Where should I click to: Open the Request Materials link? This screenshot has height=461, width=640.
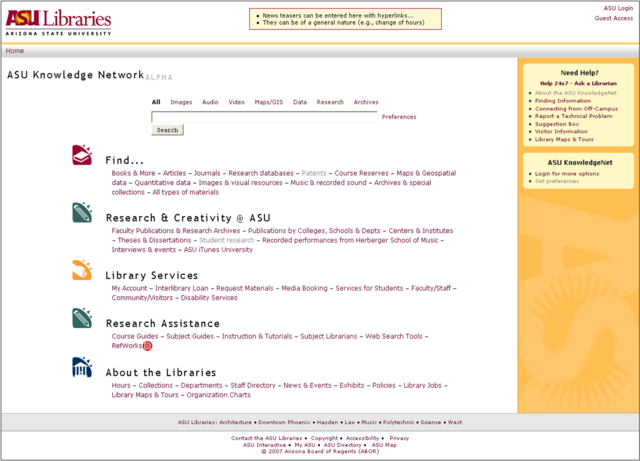click(x=244, y=288)
